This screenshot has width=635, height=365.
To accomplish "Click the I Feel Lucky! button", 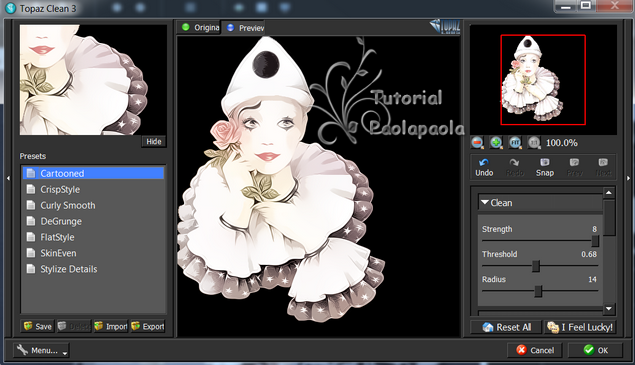I will [580, 327].
